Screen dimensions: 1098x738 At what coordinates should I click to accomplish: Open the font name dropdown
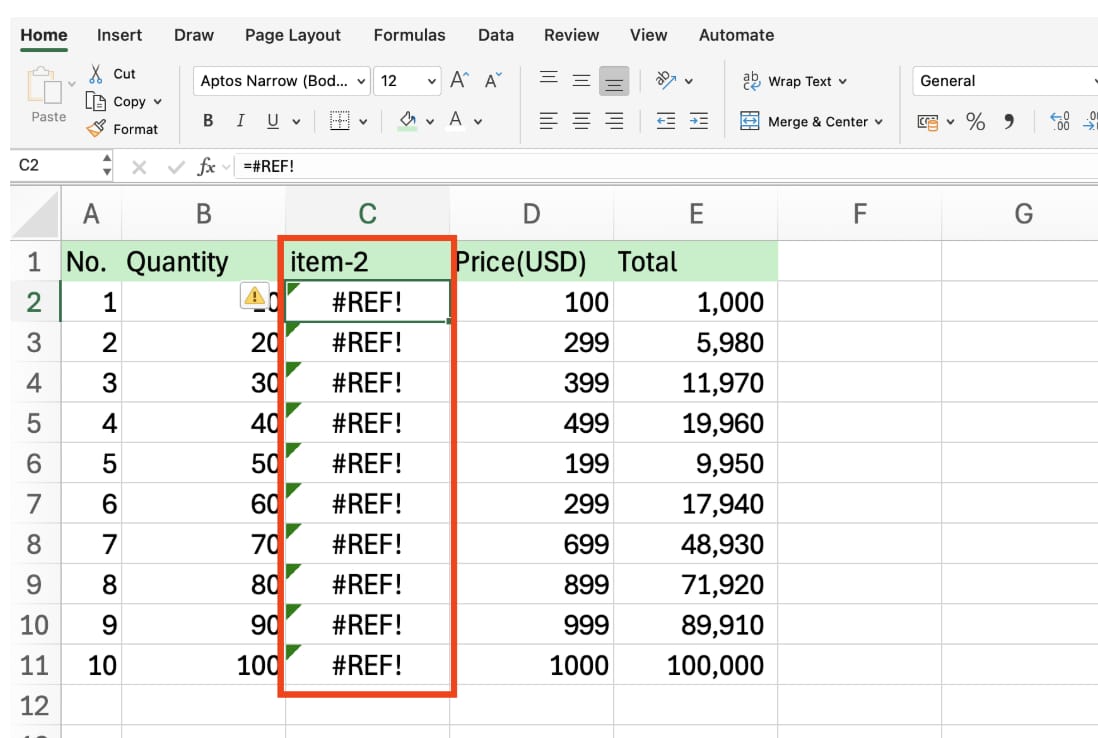(360, 81)
